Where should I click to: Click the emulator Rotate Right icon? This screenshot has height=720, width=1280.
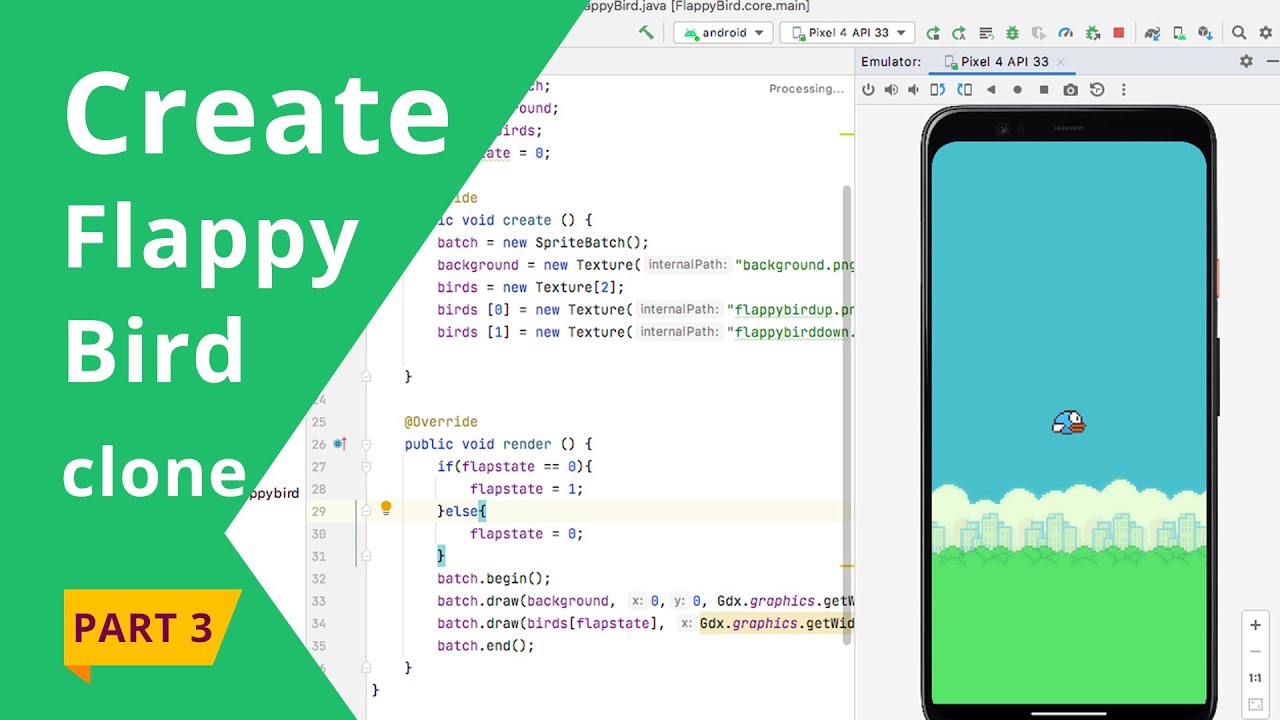pyautogui.click(x=964, y=89)
